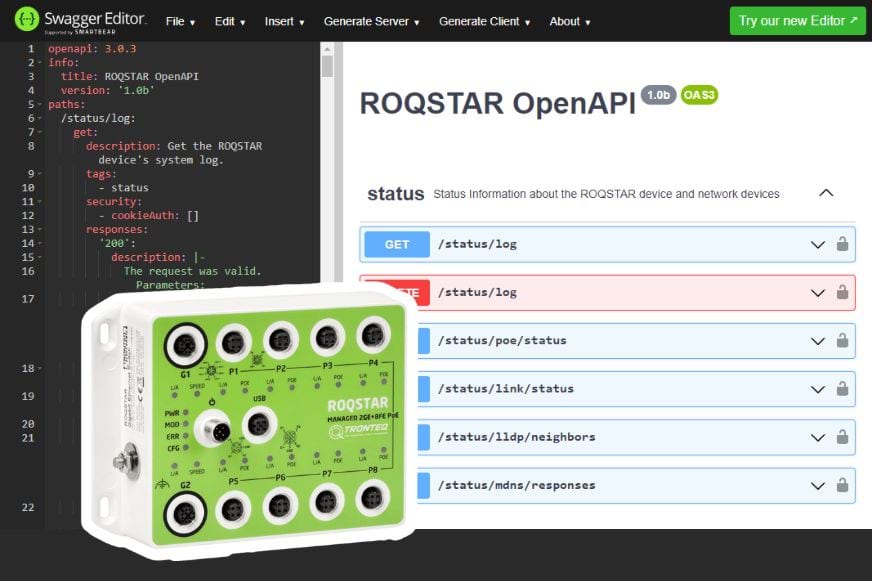Collapse the status section header

pyautogui.click(x=826, y=193)
